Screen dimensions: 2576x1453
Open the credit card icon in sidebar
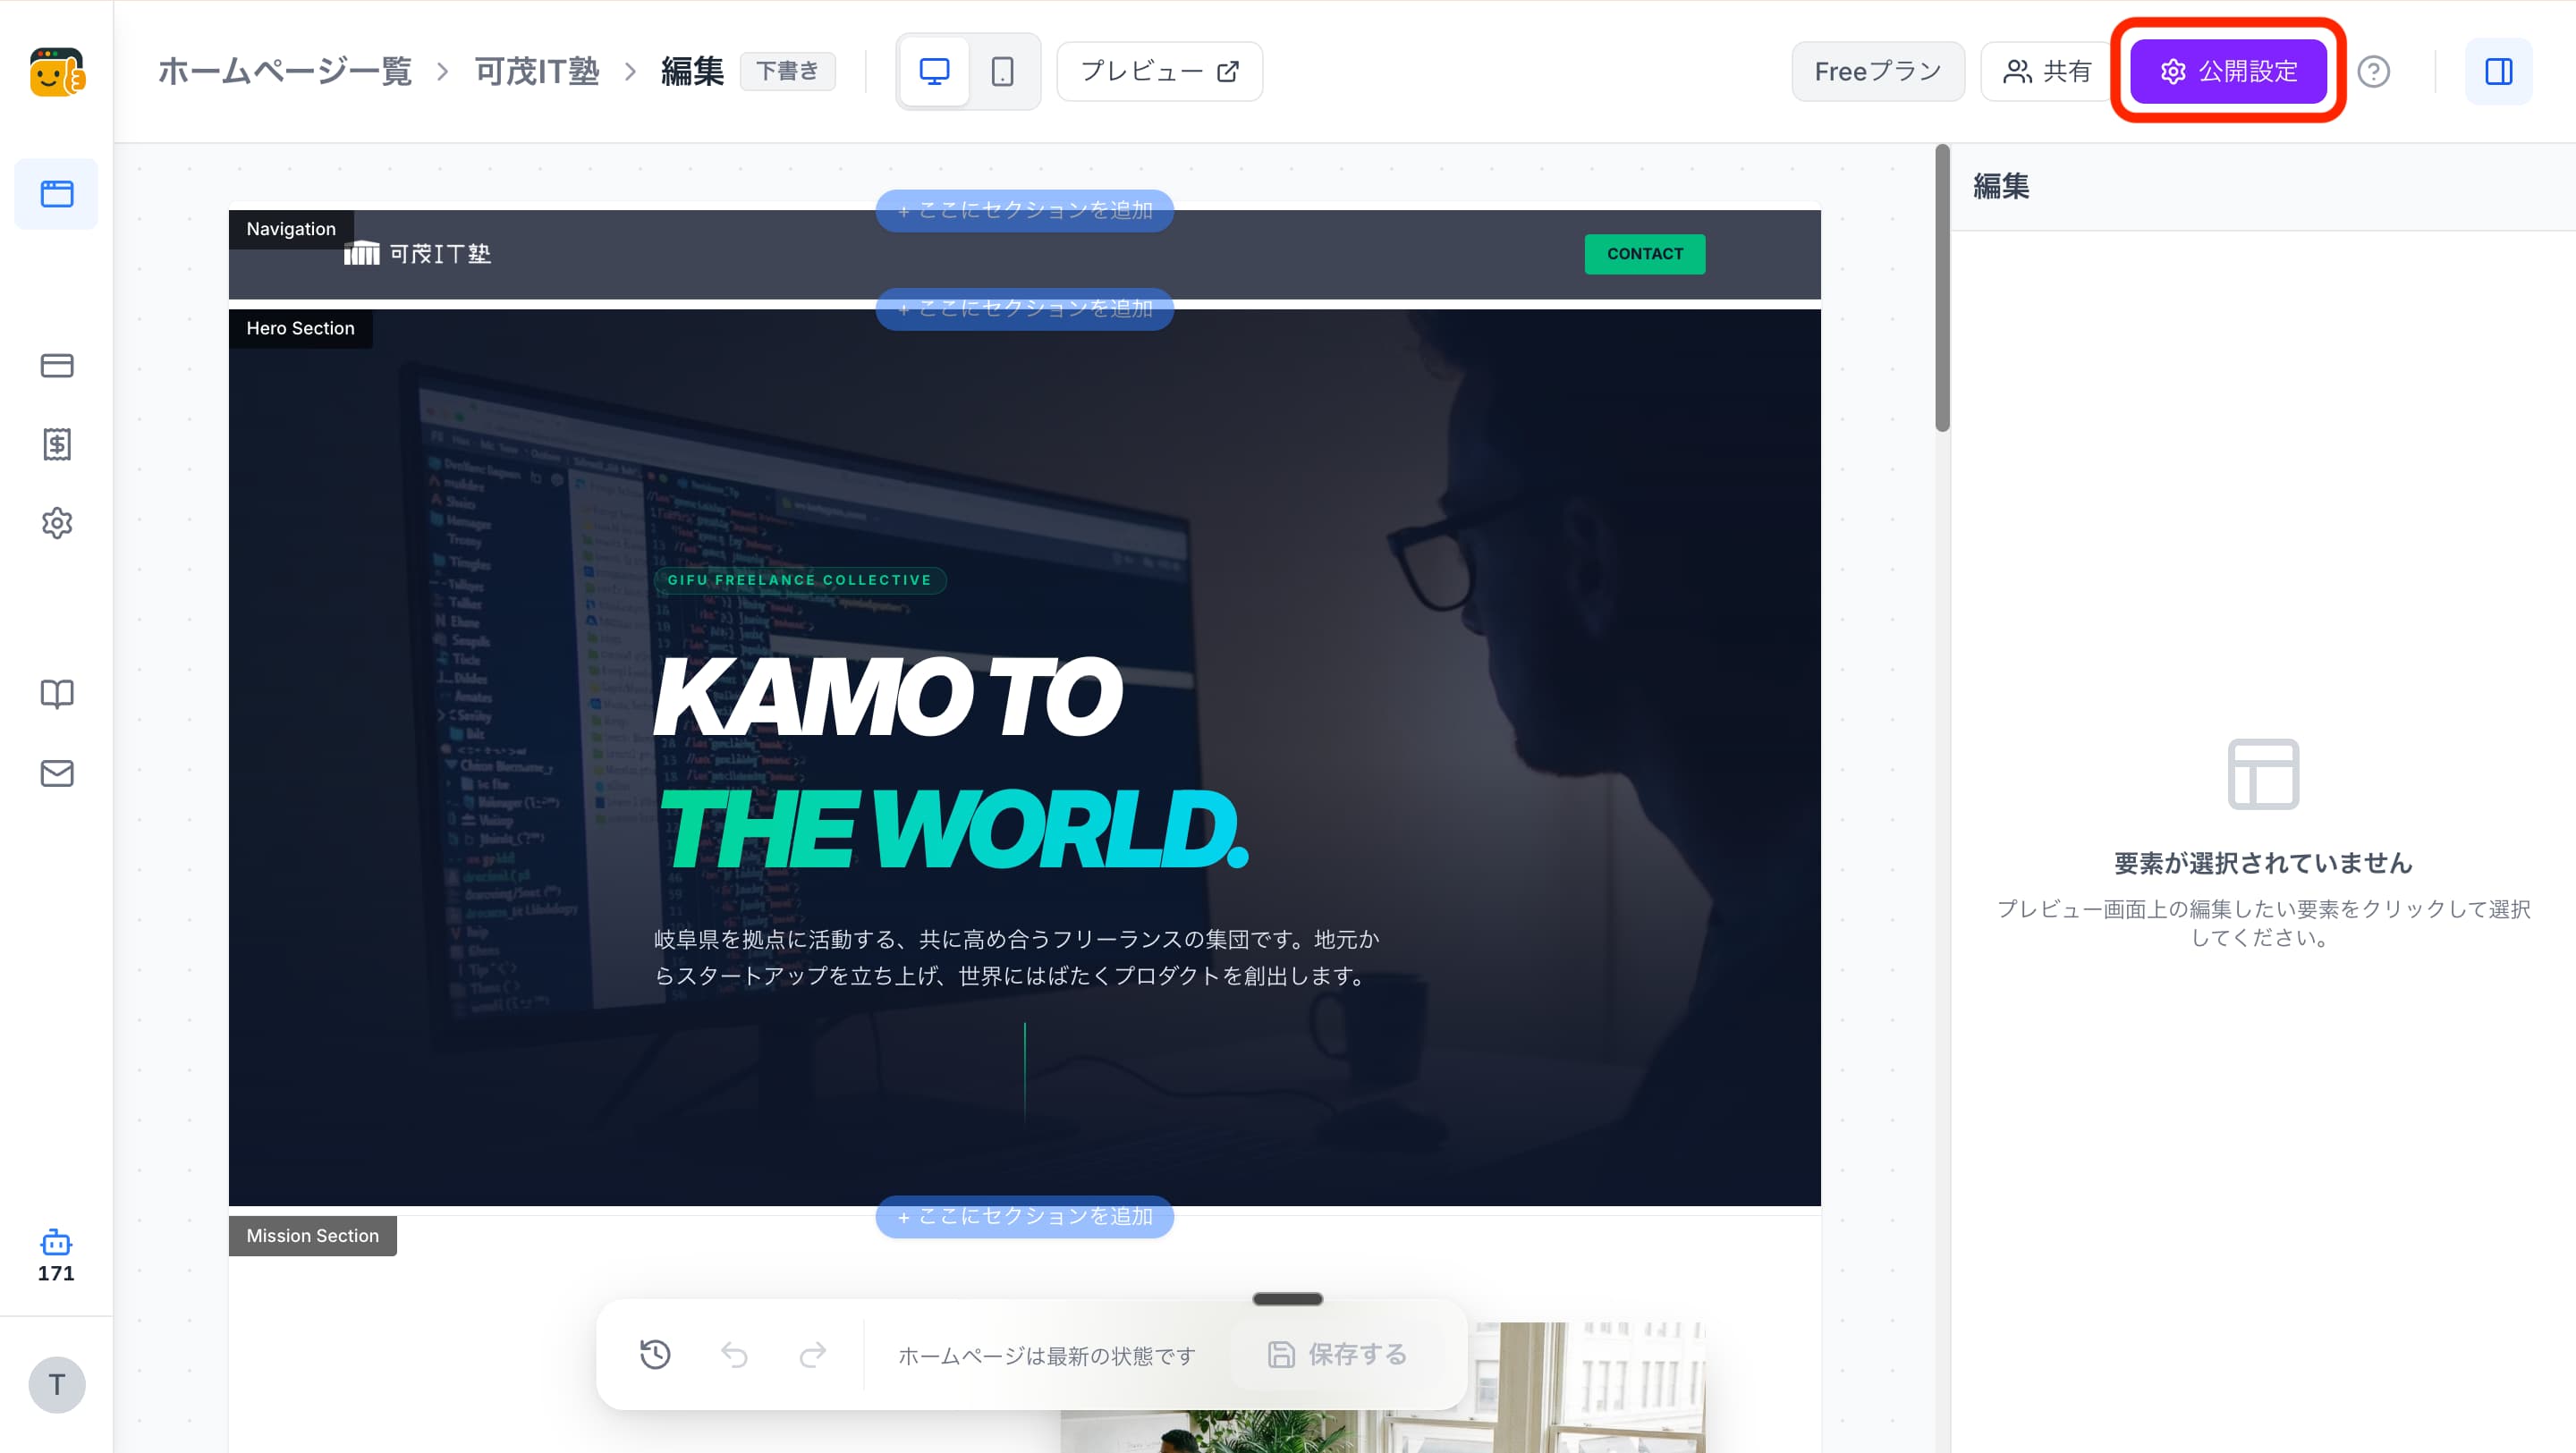click(x=57, y=365)
